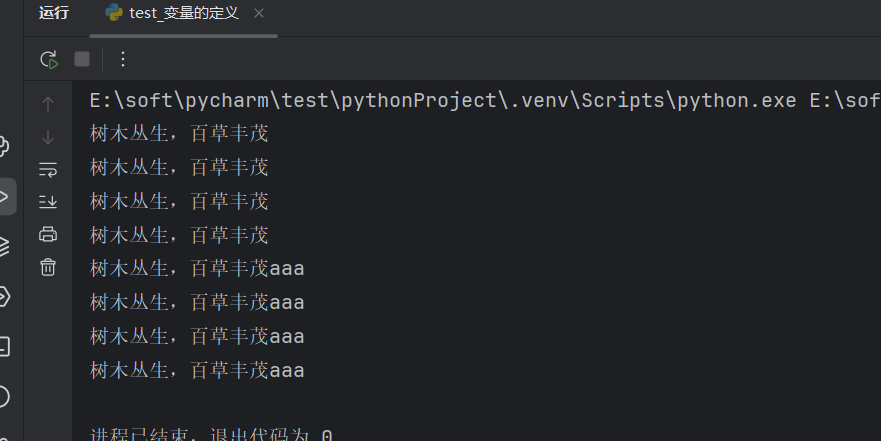Open the hexagon sidebar tool icon

4,296
